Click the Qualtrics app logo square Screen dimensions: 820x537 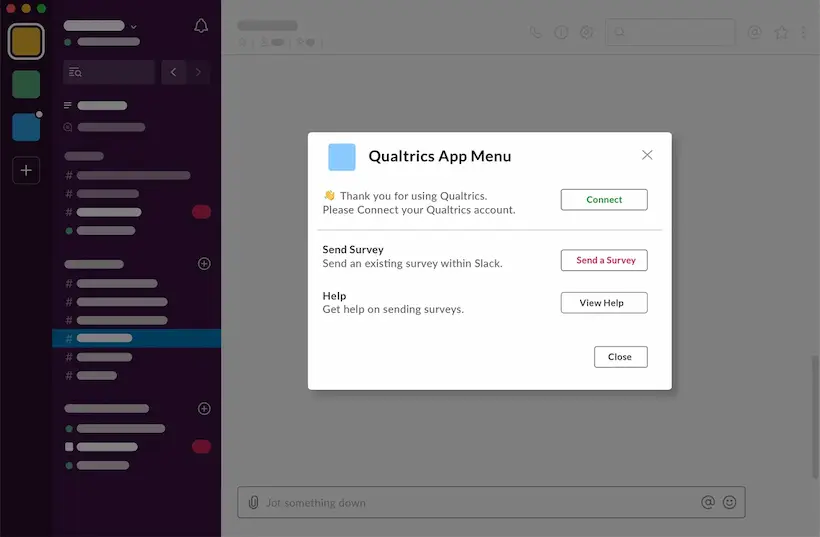(x=341, y=157)
